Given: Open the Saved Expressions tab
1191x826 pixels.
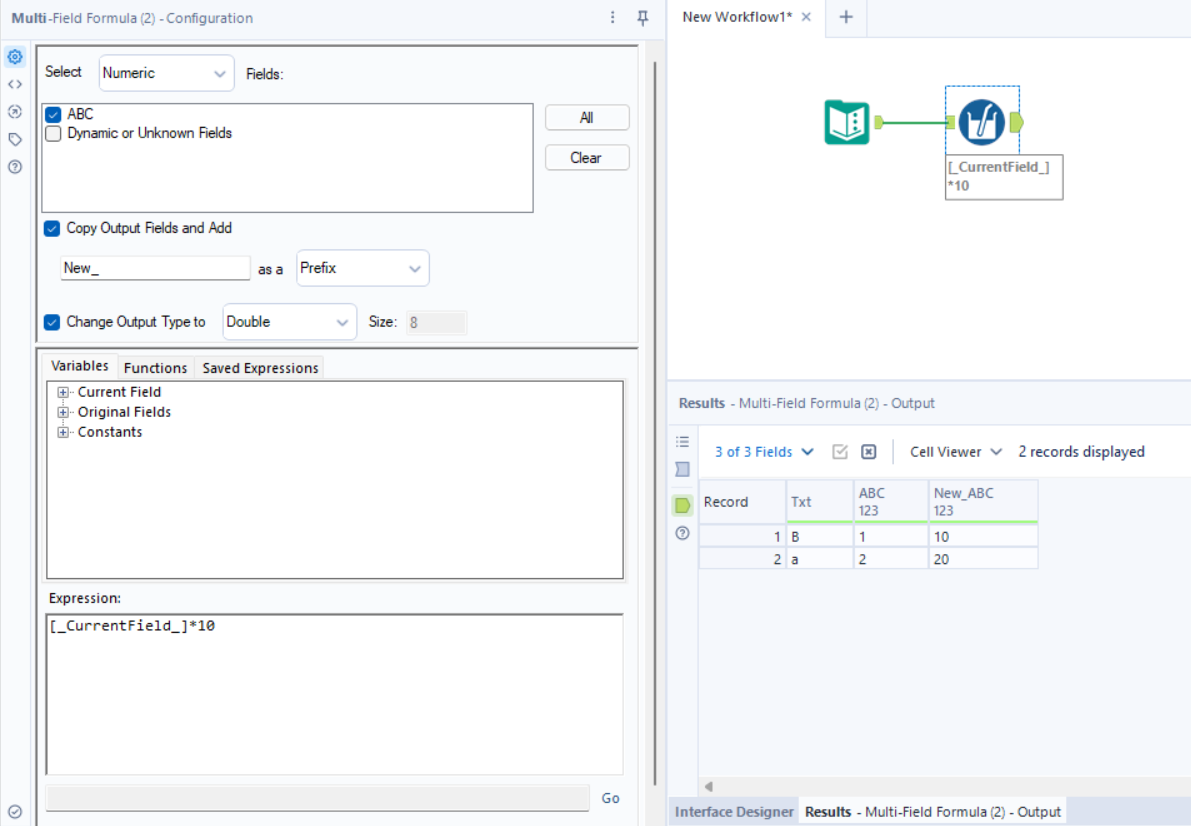Looking at the screenshot, I should point(259,367).
